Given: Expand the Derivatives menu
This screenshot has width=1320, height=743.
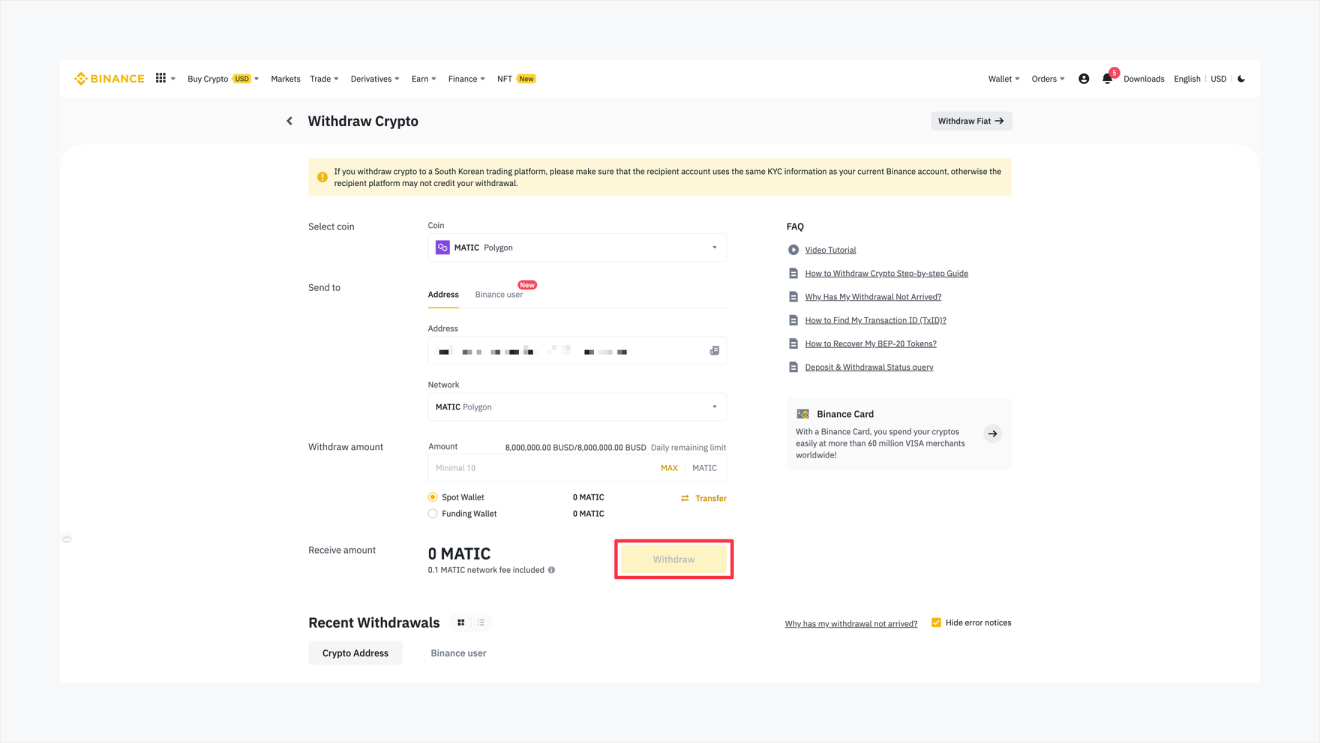Looking at the screenshot, I should tap(375, 79).
